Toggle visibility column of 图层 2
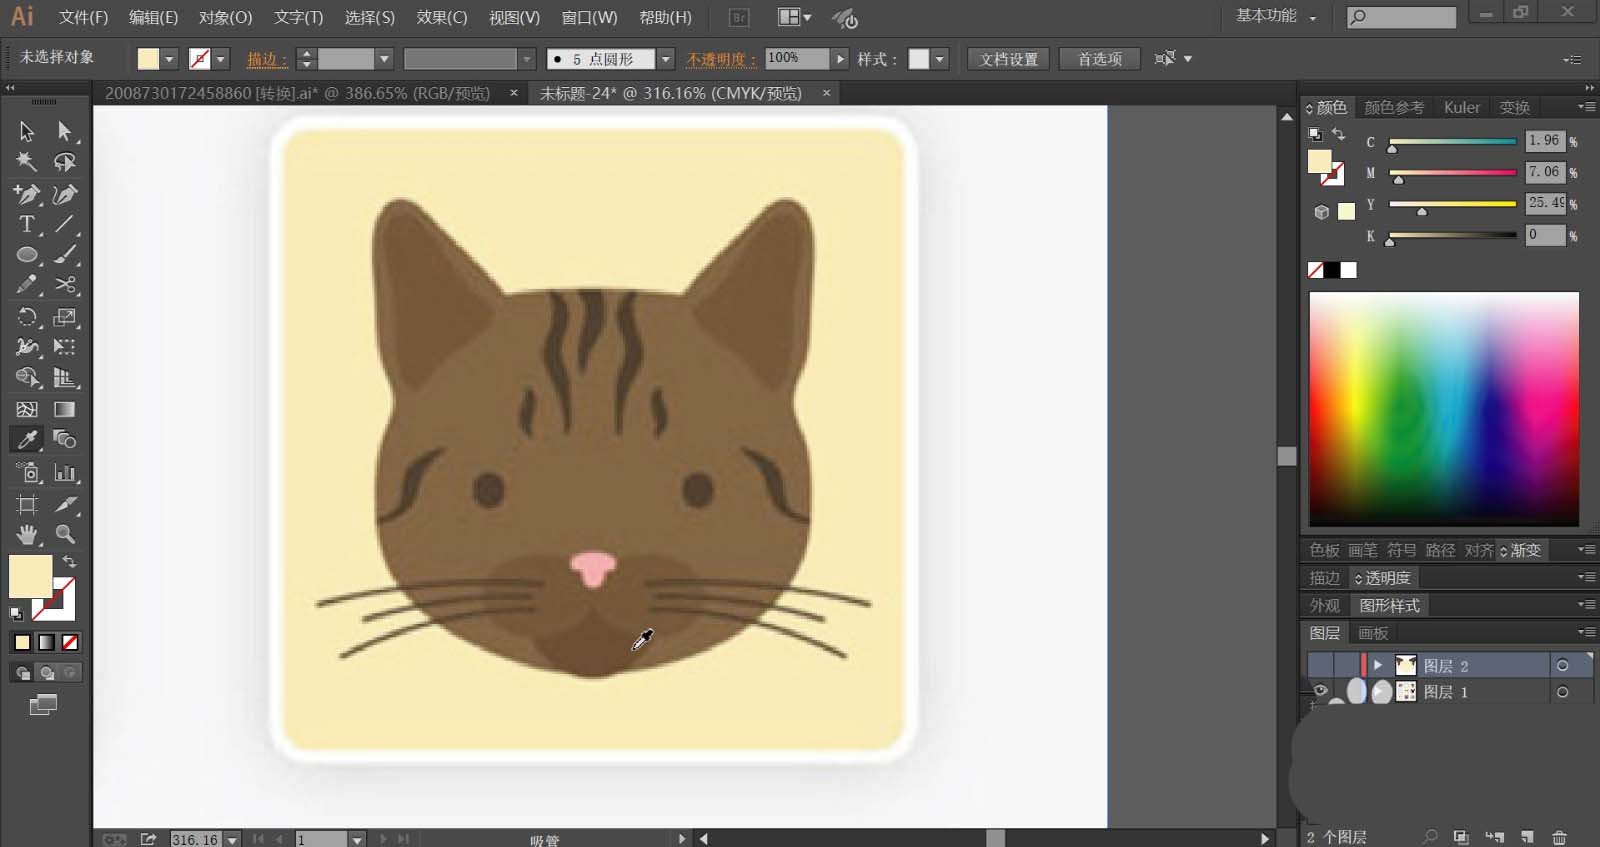 (1320, 665)
